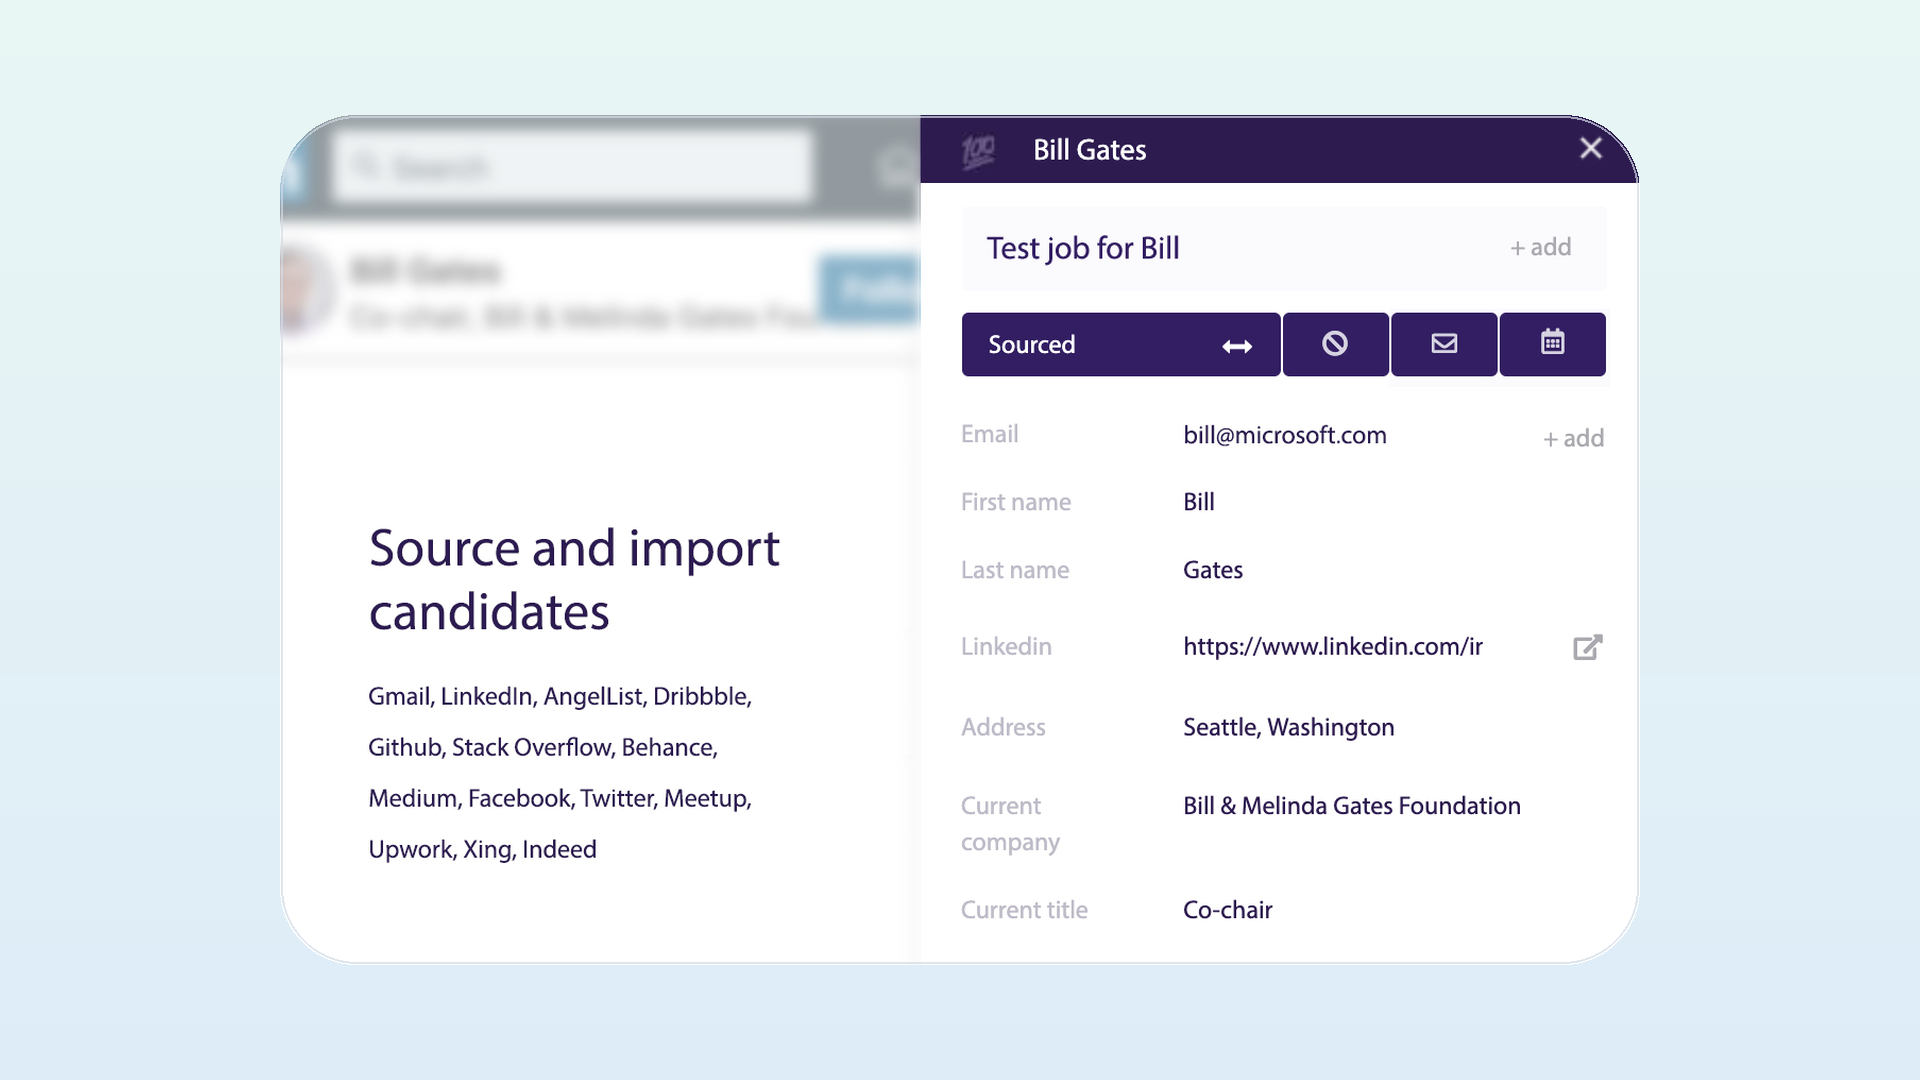
Task: Click the 100 logo icon in panel header
Action: tap(978, 151)
